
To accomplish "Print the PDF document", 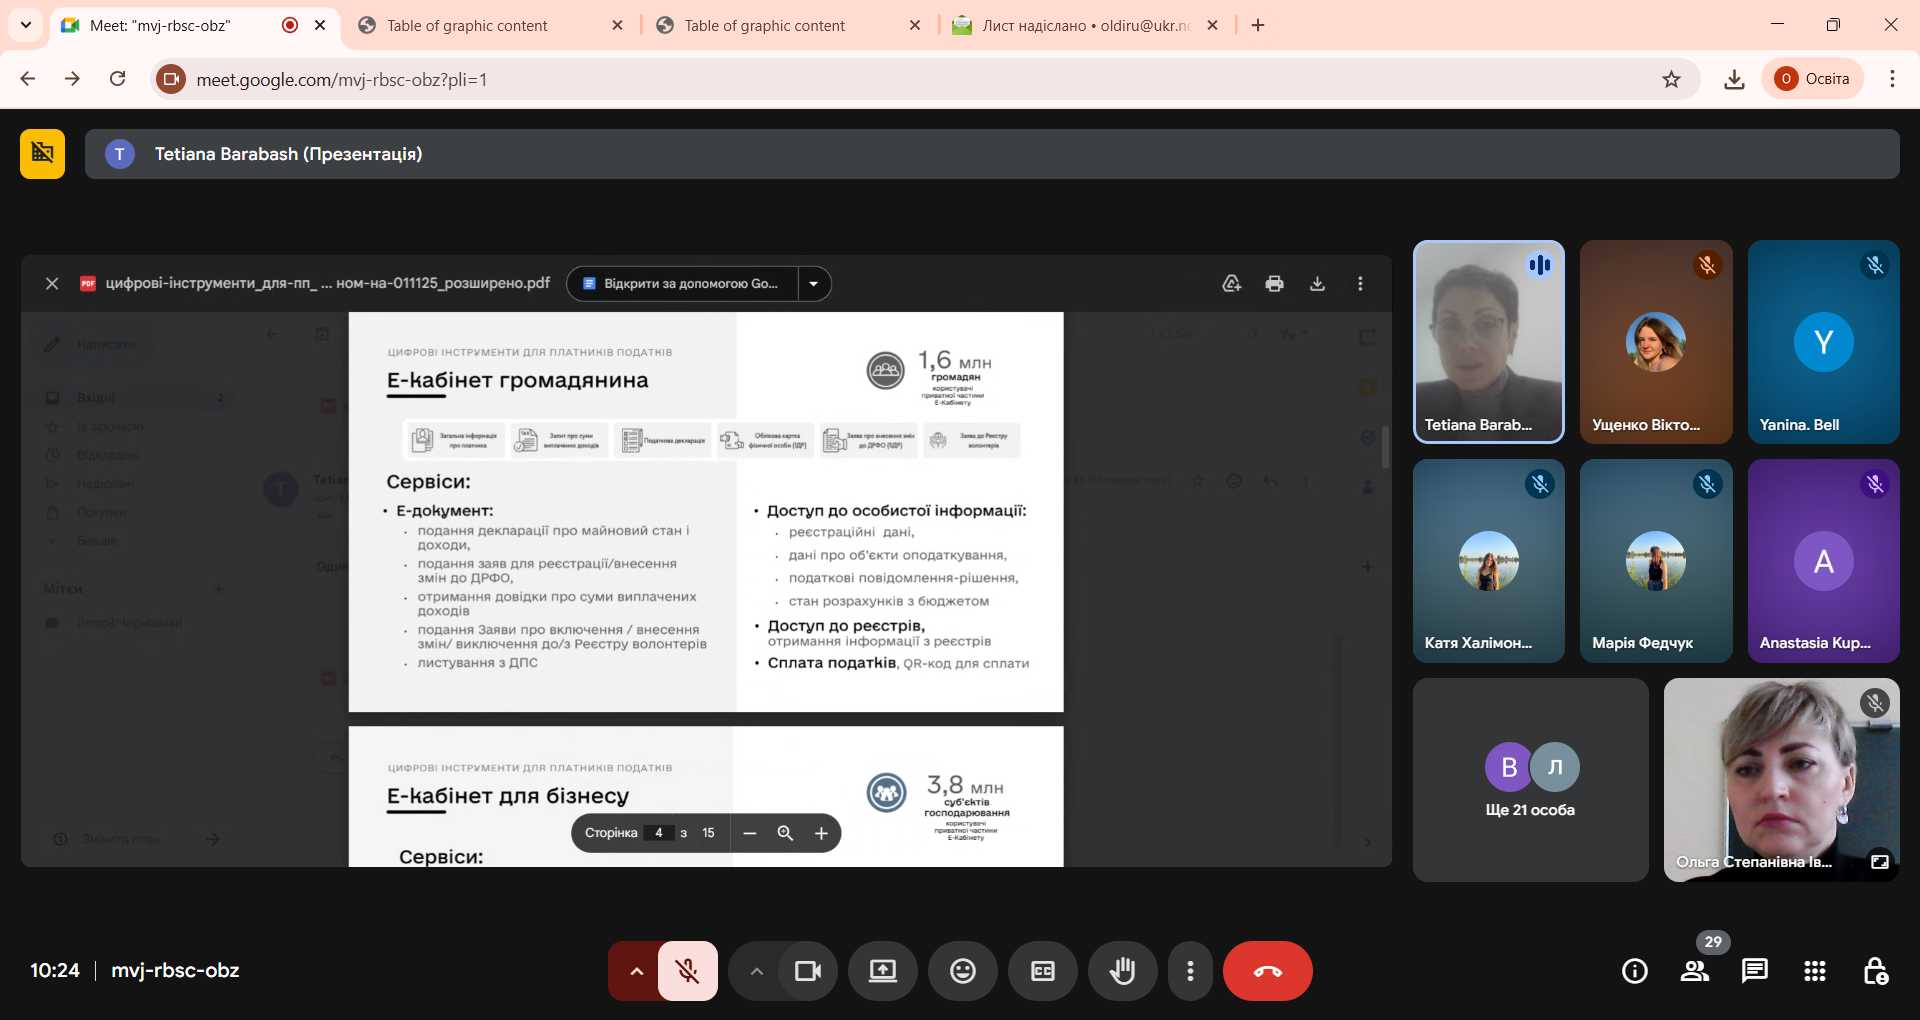I will click(x=1274, y=283).
